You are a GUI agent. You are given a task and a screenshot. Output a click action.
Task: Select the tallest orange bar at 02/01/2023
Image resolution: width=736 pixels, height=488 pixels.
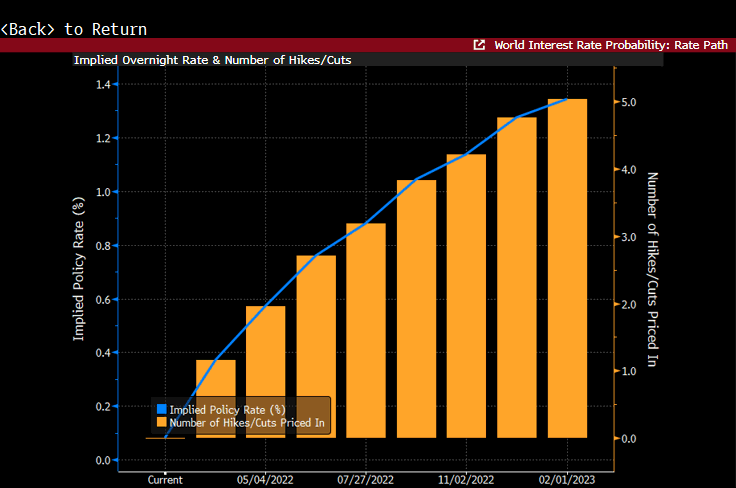567,268
